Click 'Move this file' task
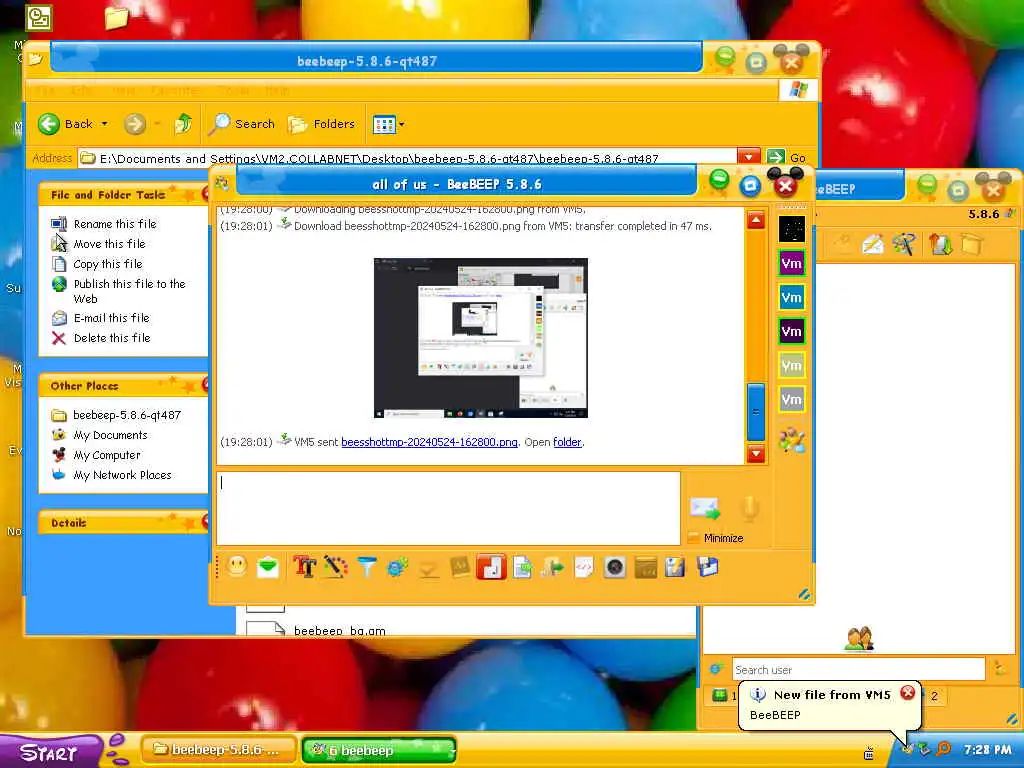 click(x=109, y=244)
